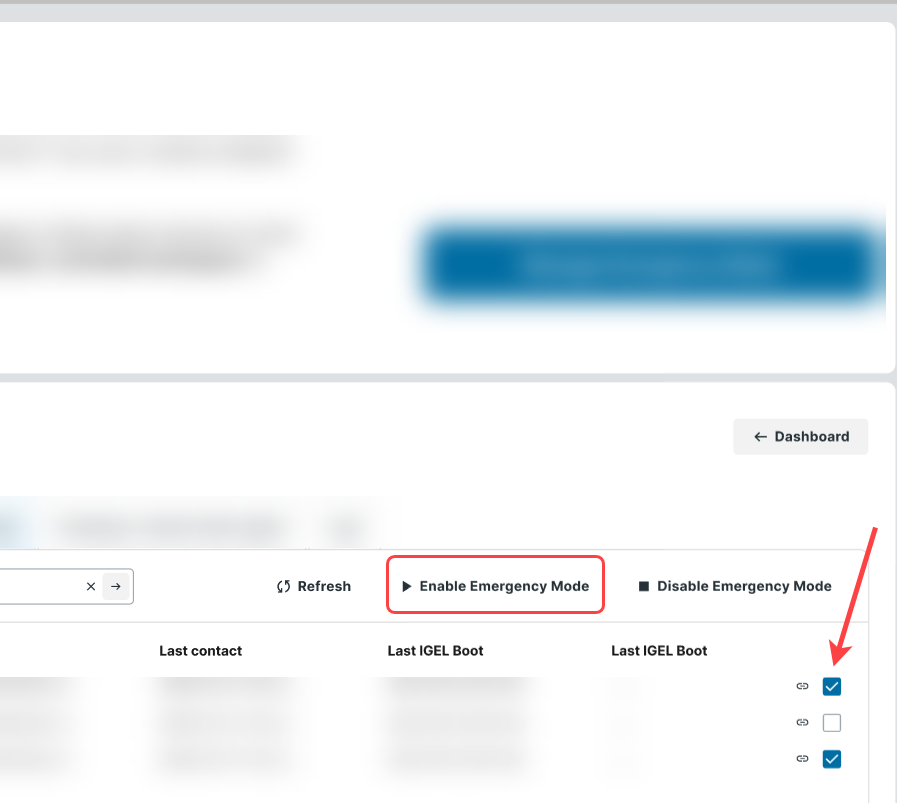Open link icon in first row

[802, 686]
